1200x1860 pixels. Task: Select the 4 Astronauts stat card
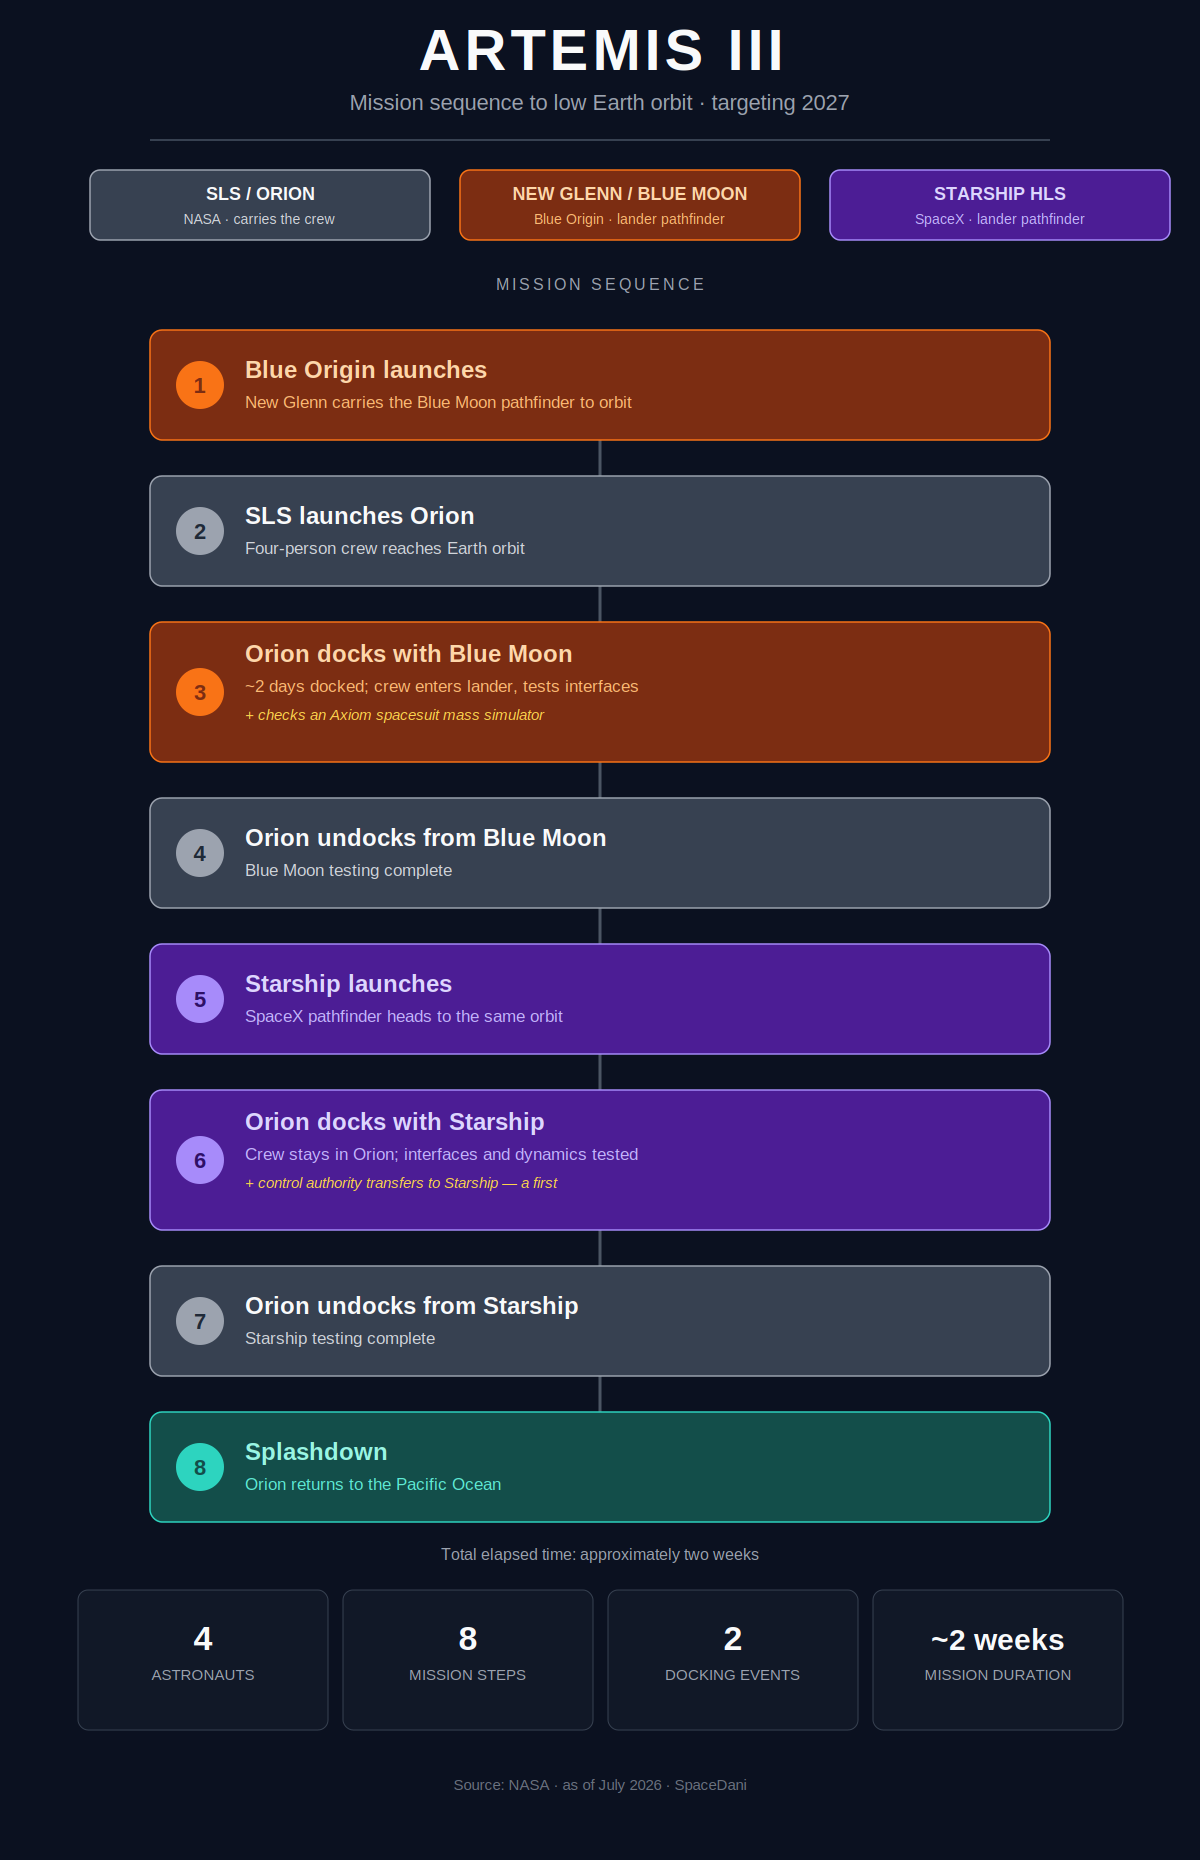203,1660
